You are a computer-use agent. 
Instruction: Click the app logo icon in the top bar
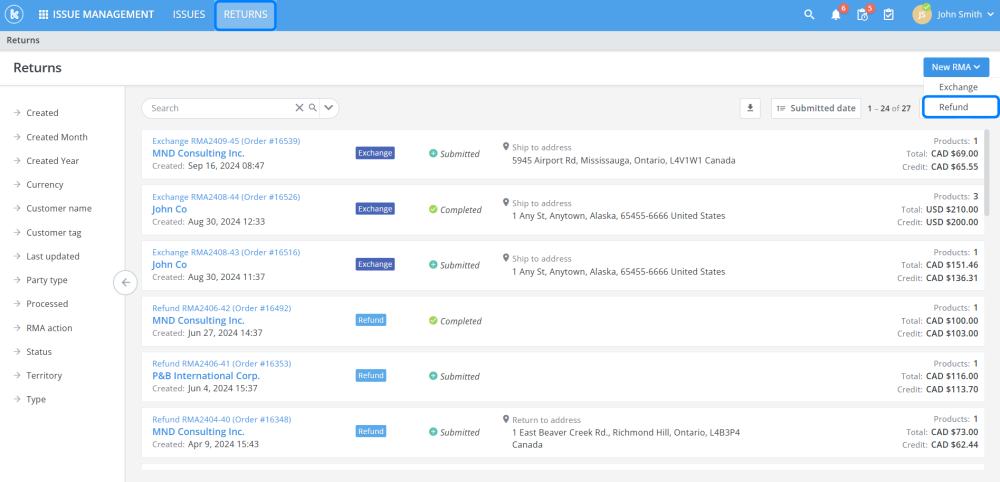pyautogui.click(x=13, y=15)
